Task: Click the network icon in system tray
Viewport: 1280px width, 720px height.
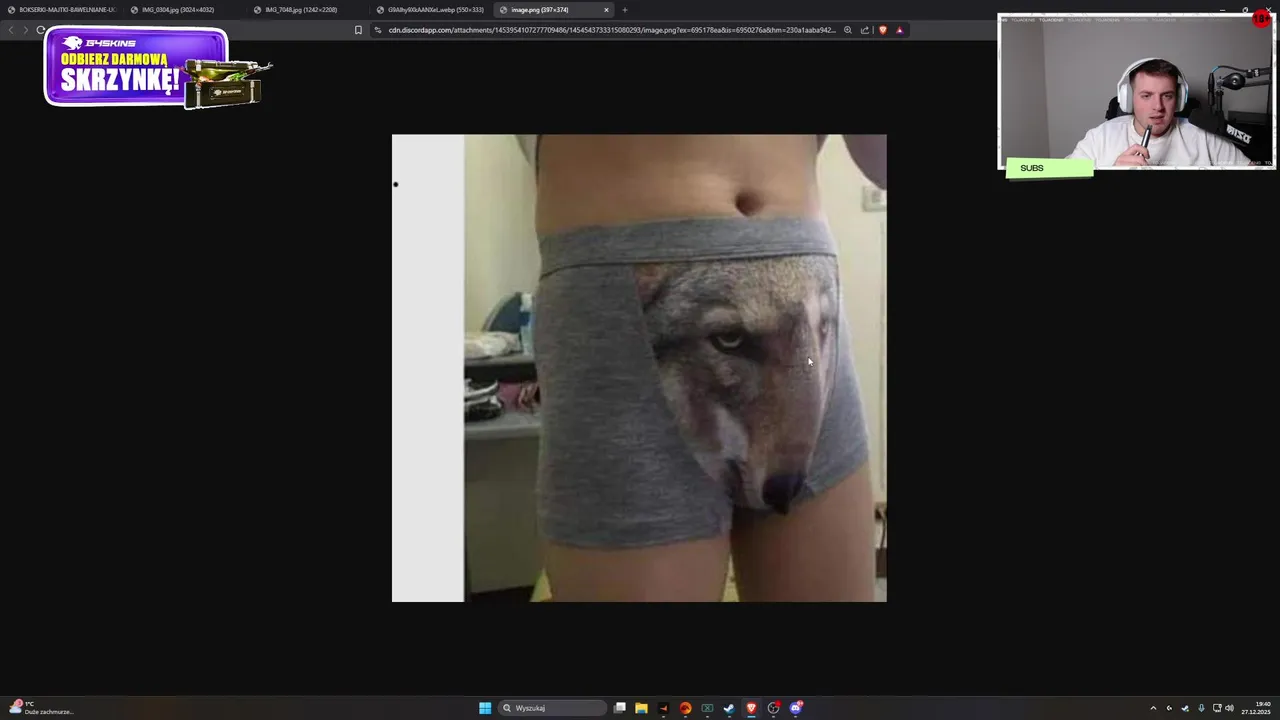Action: 1216,708
